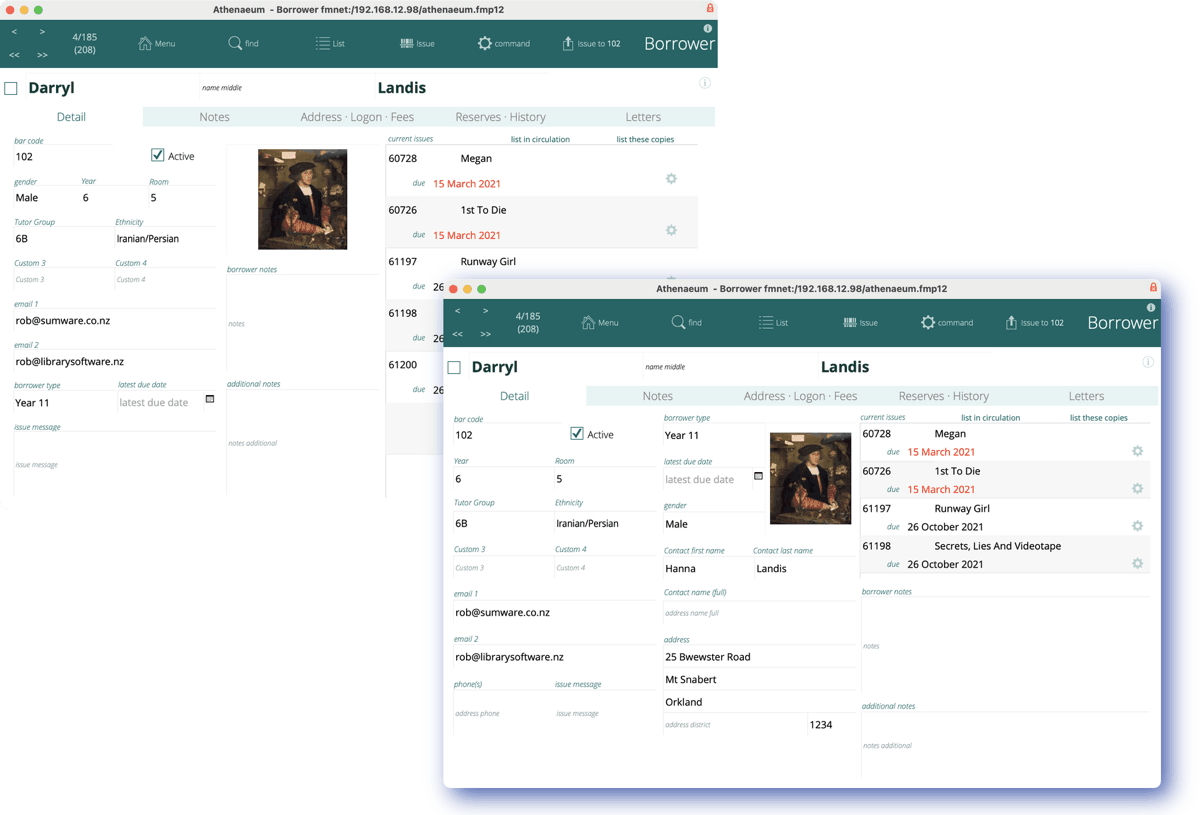Untick the Active checkbox in front window

577,434
